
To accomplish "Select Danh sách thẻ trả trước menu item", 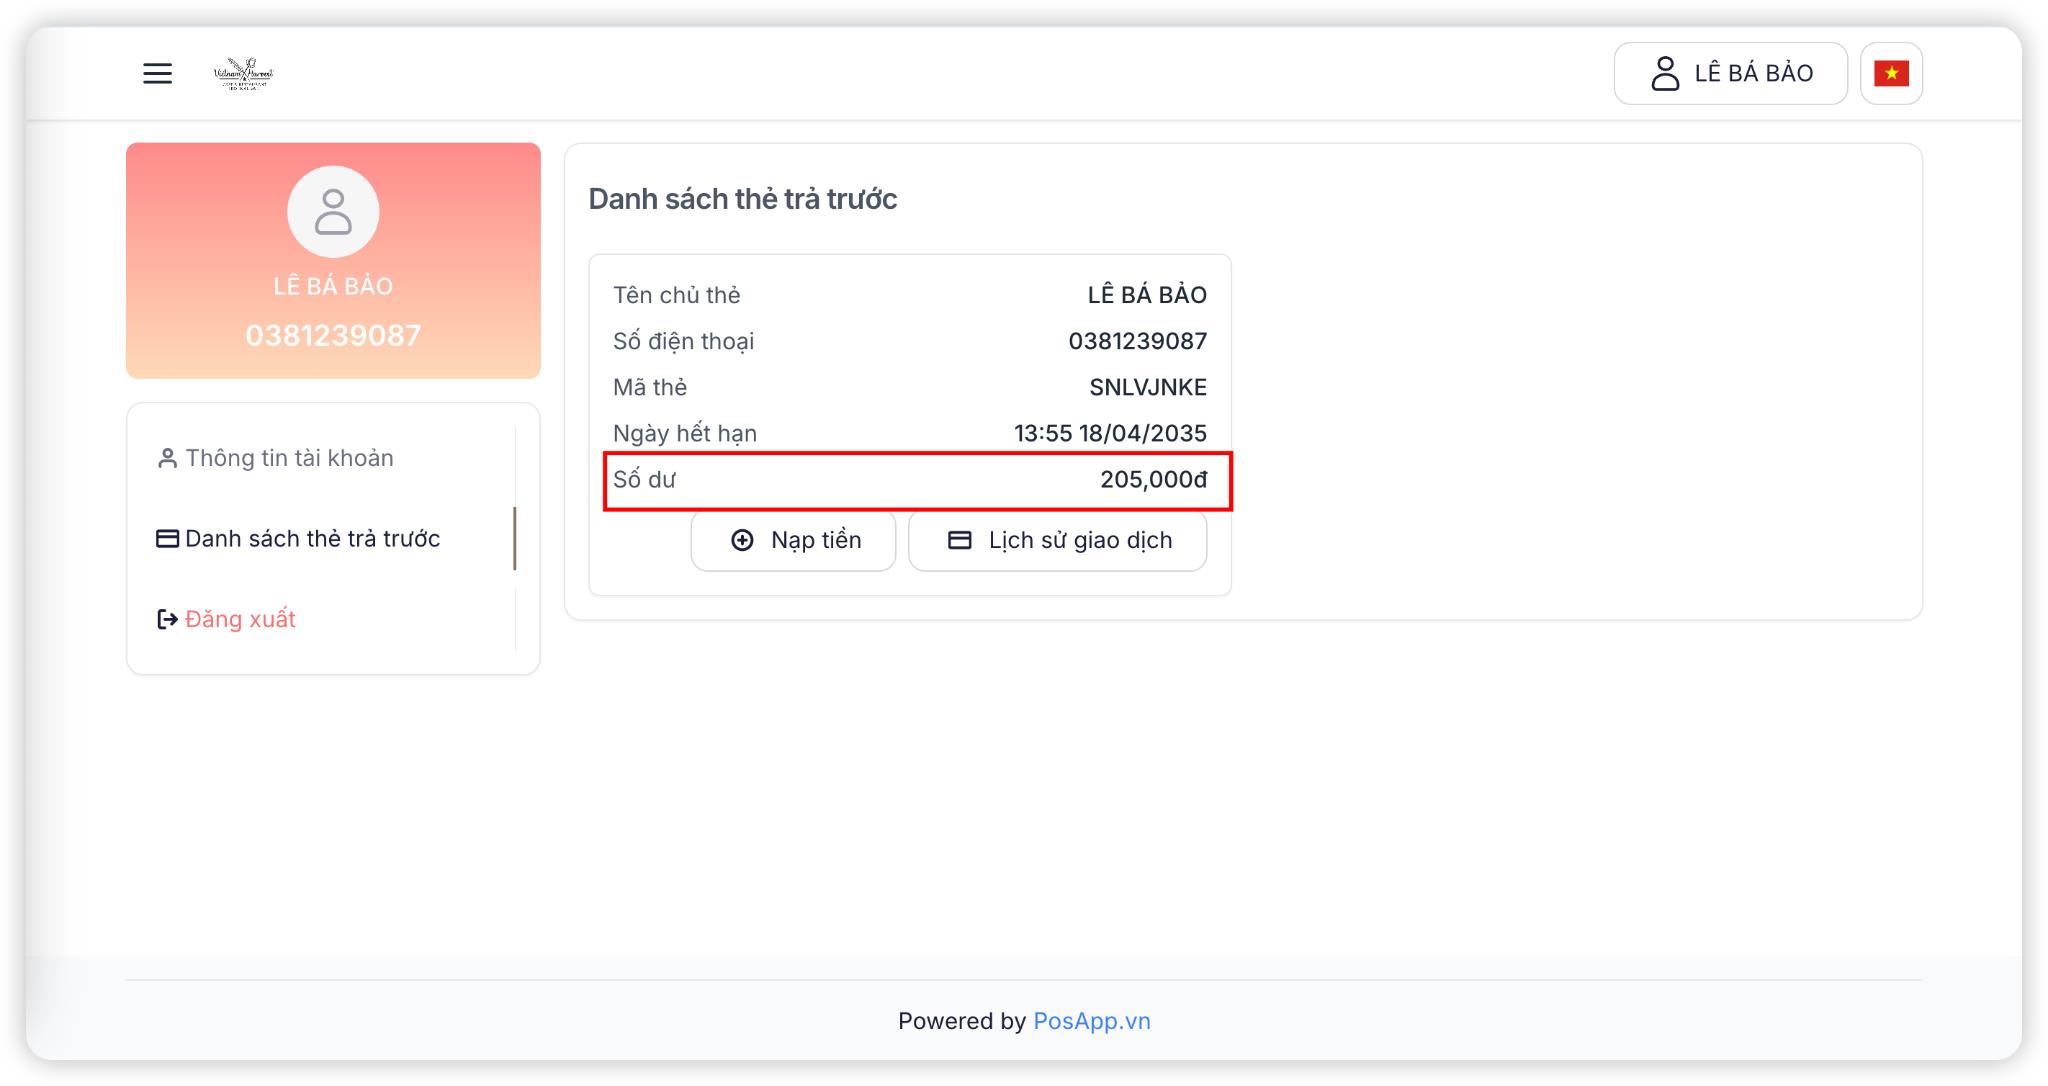I will pos(312,539).
